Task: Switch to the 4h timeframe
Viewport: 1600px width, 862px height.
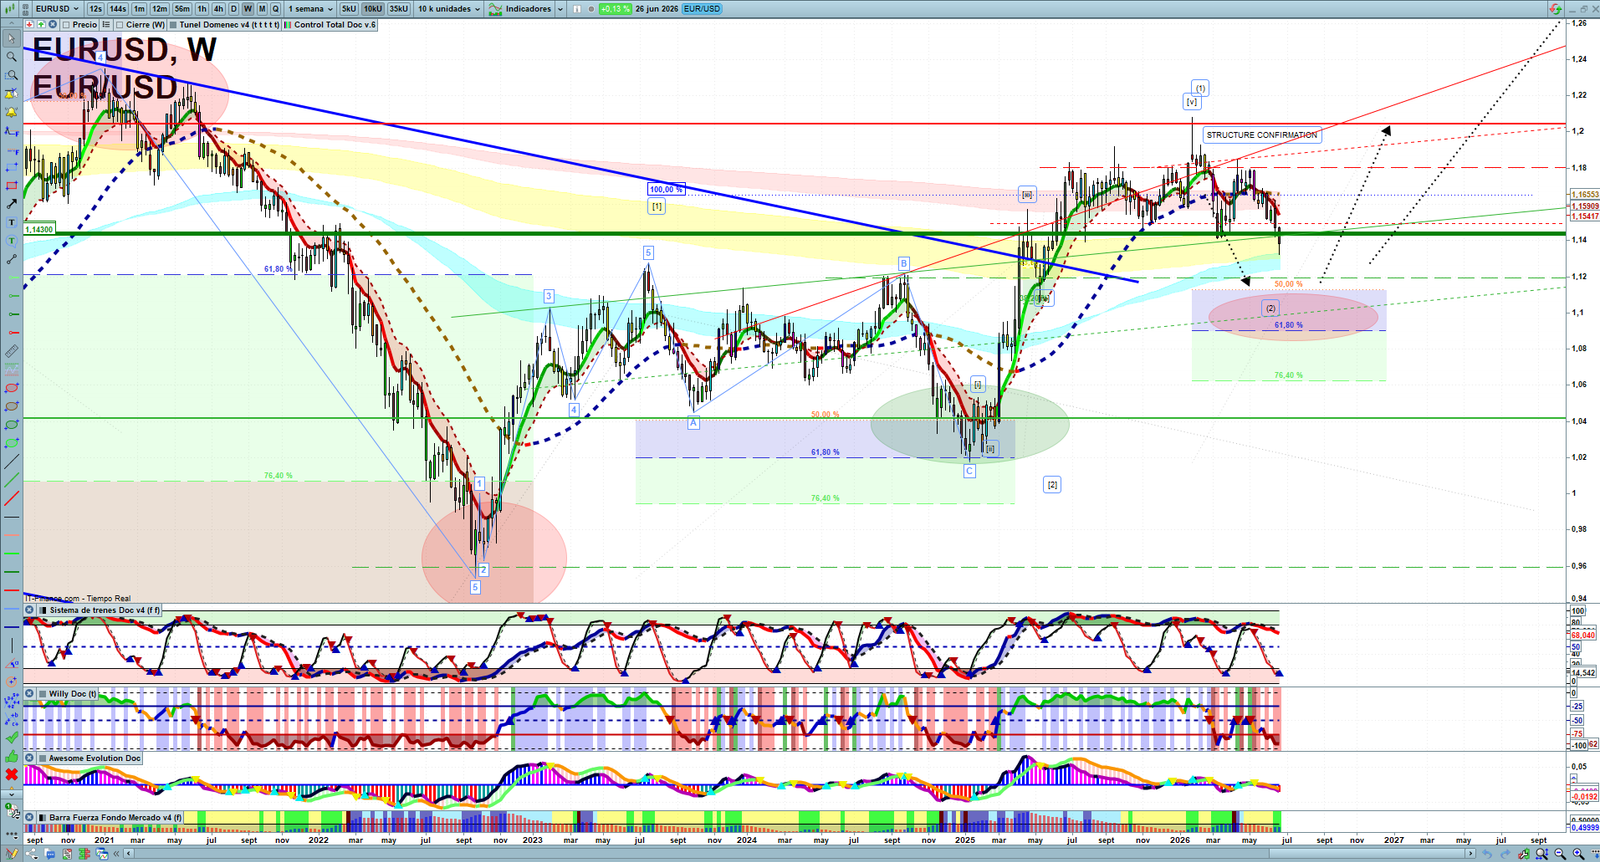Action: pyautogui.click(x=218, y=8)
